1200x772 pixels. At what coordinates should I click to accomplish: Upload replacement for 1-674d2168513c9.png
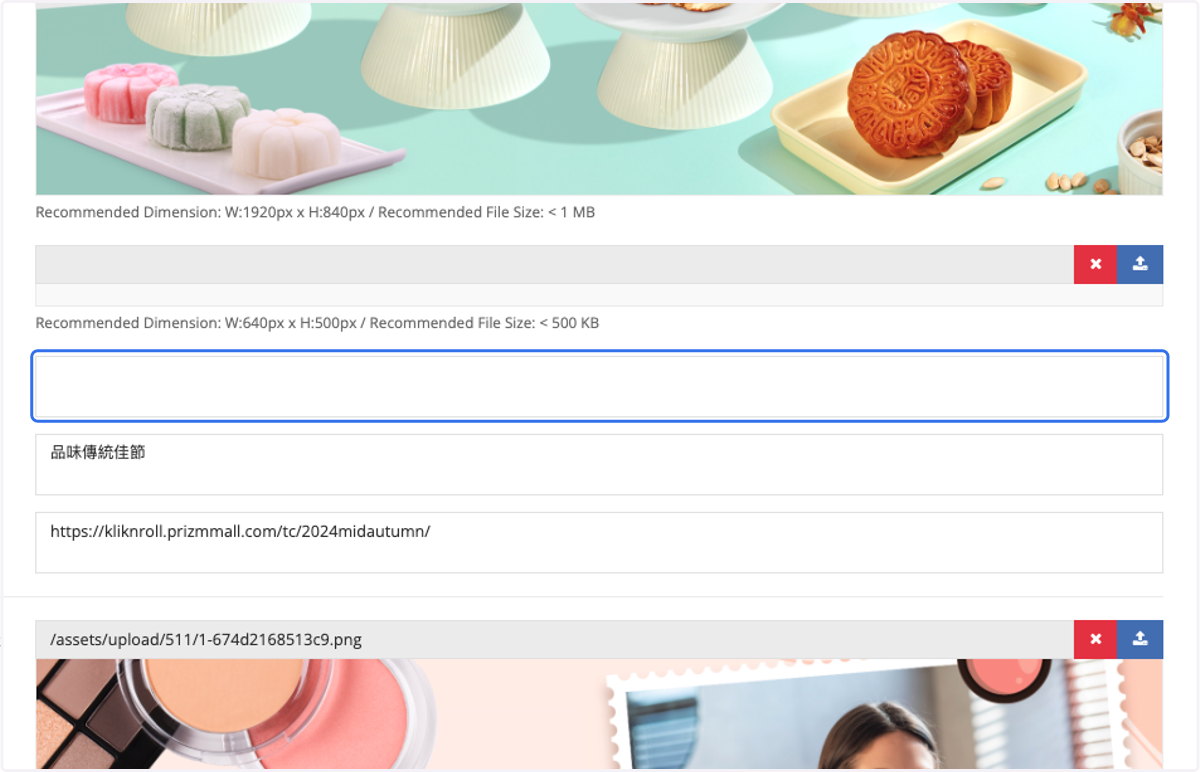pos(1140,640)
